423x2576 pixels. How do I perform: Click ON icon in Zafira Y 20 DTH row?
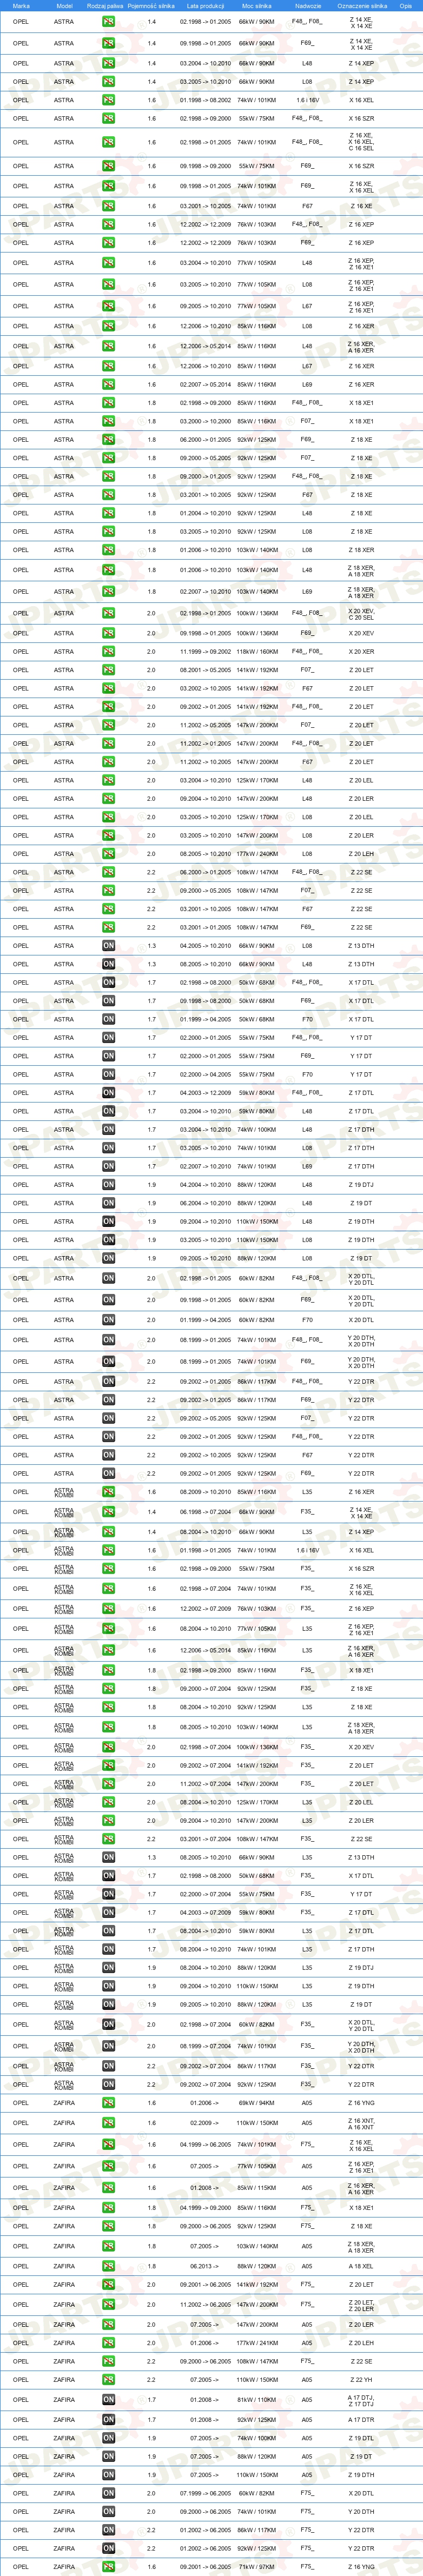[108, 2512]
